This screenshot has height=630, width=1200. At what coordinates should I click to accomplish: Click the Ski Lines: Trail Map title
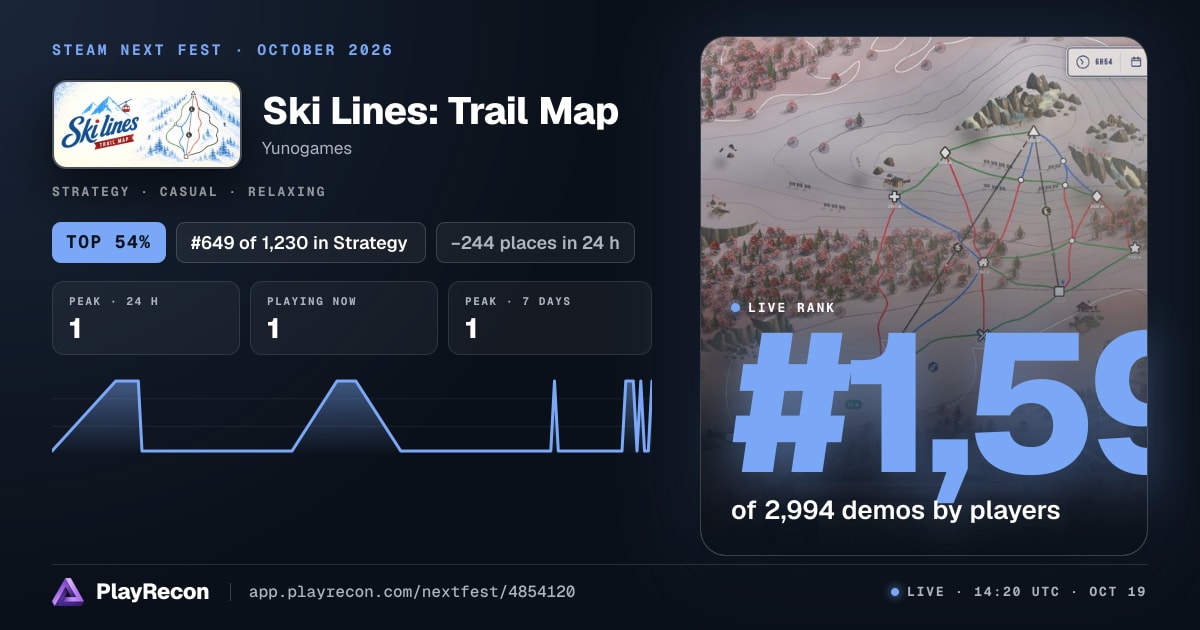pyautogui.click(x=440, y=111)
